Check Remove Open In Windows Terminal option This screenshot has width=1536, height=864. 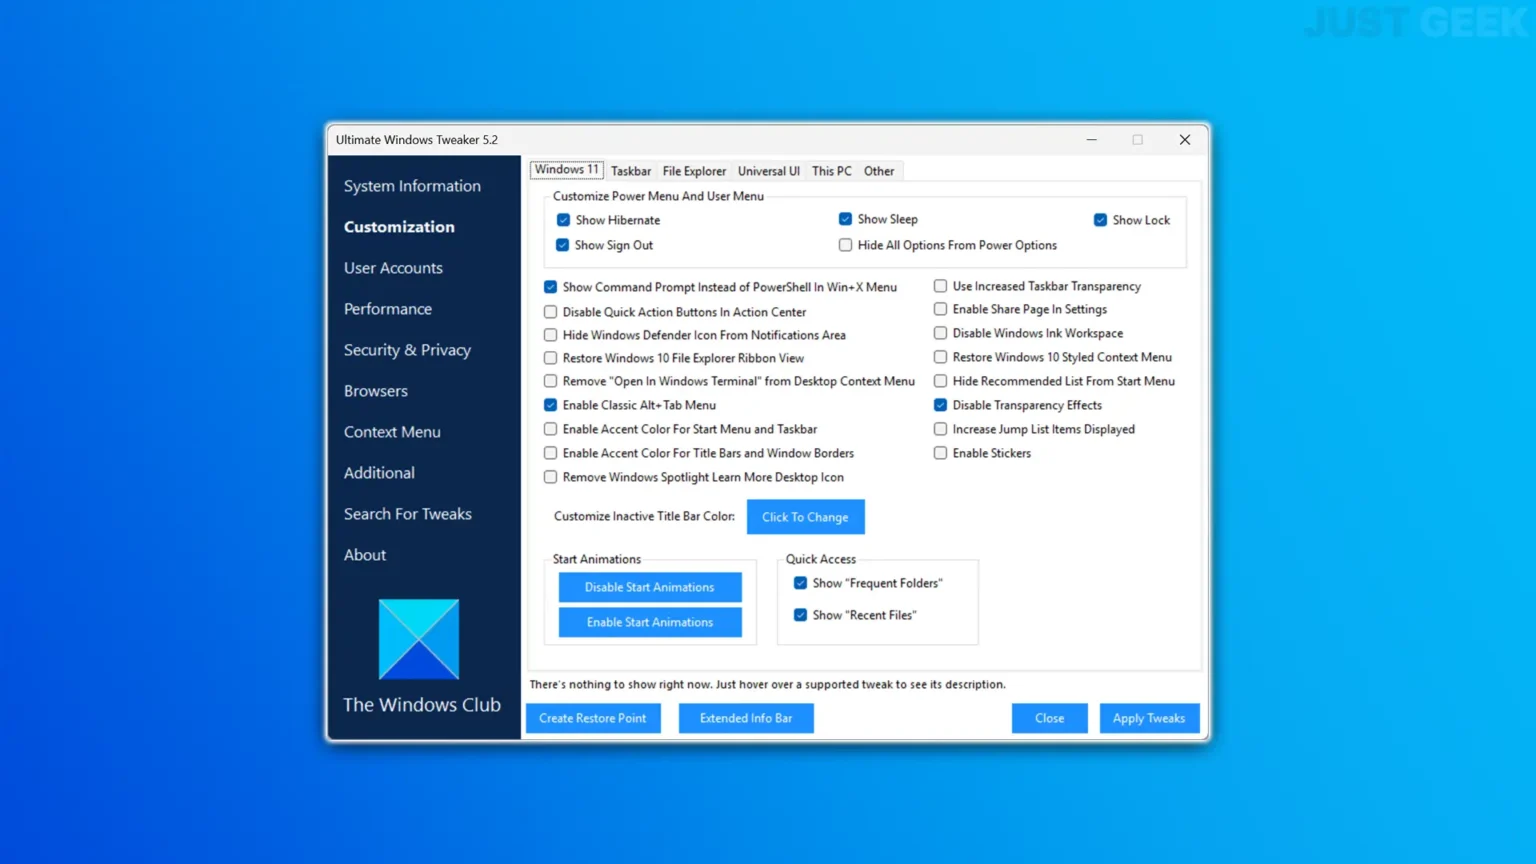tap(550, 381)
